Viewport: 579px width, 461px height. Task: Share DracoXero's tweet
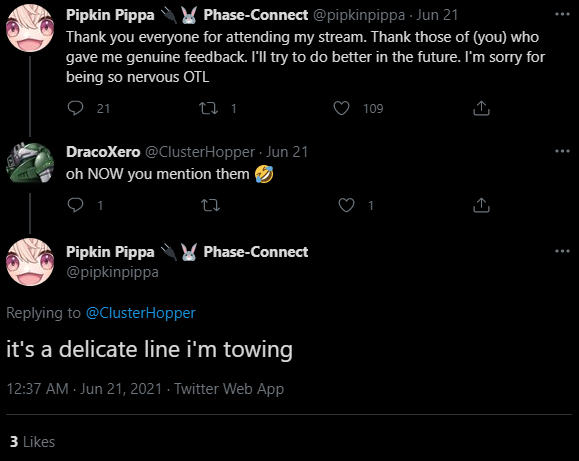coord(481,205)
